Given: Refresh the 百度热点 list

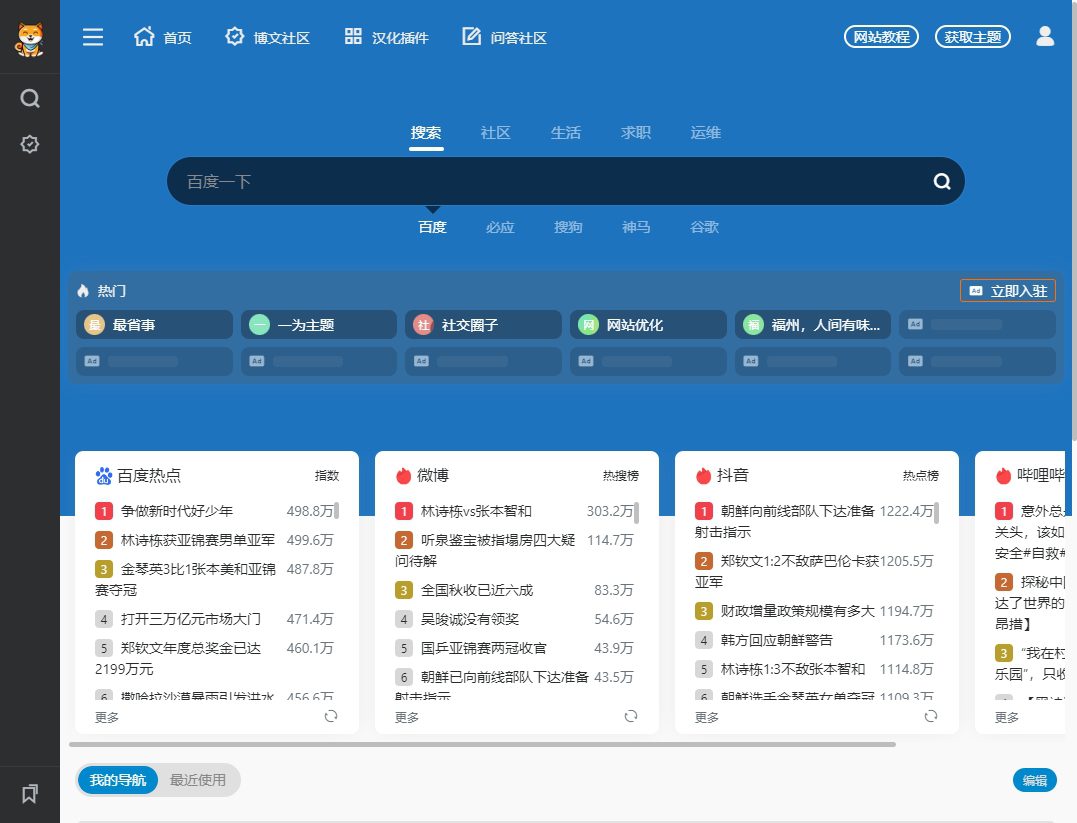Looking at the screenshot, I should (331, 716).
